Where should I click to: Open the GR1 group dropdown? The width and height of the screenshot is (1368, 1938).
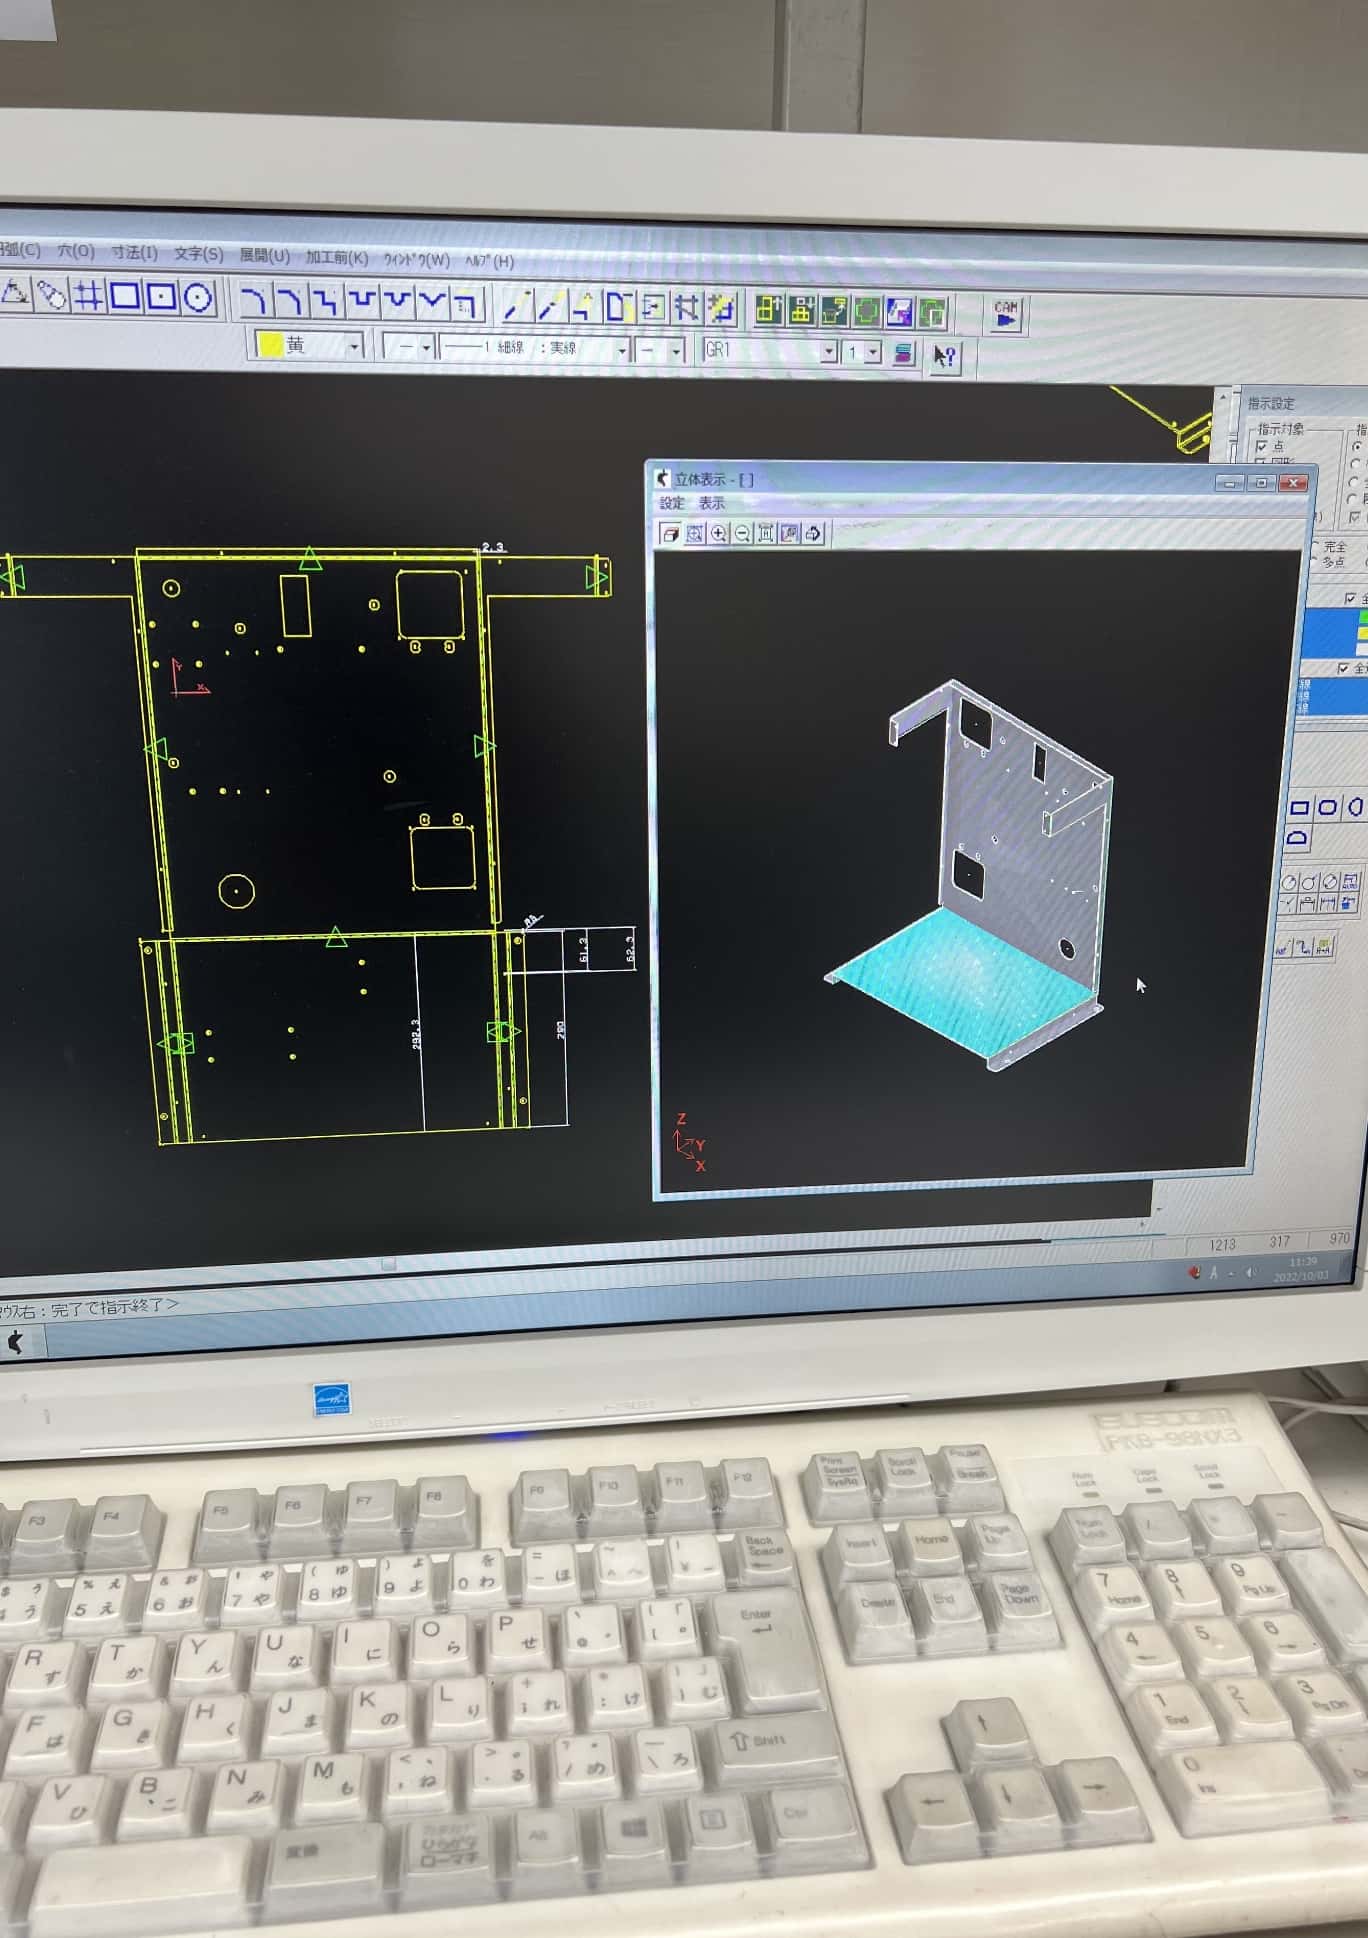(827, 352)
